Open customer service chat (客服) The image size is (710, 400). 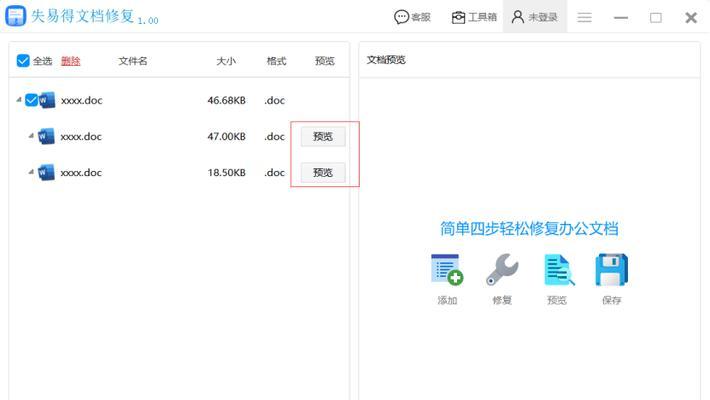(412, 17)
